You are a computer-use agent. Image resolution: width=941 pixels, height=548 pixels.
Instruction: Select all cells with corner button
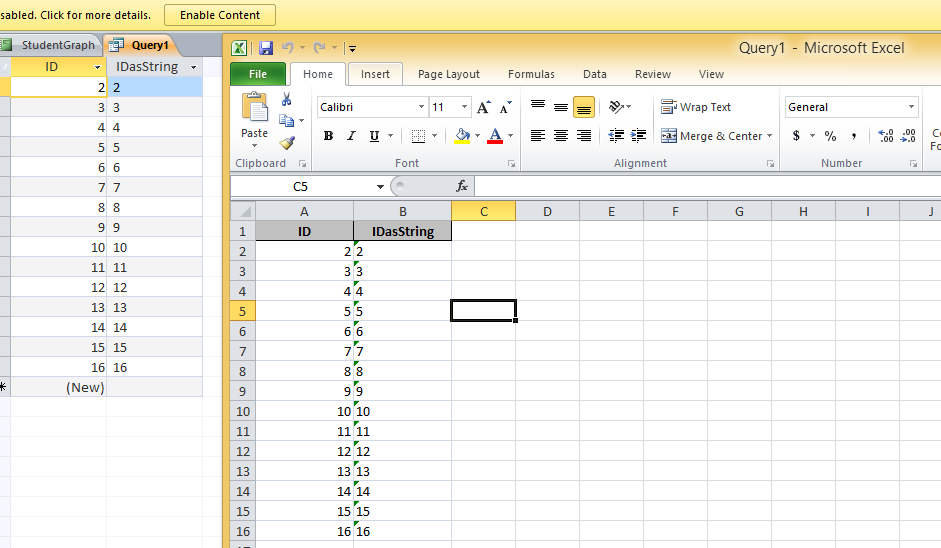(x=244, y=211)
